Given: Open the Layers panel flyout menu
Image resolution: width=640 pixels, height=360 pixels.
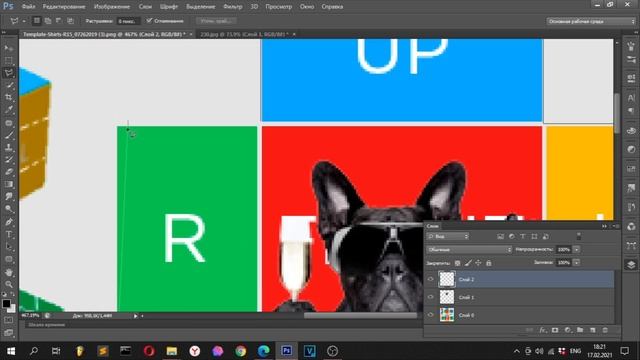Looking at the screenshot, I should [x=616, y=226].
